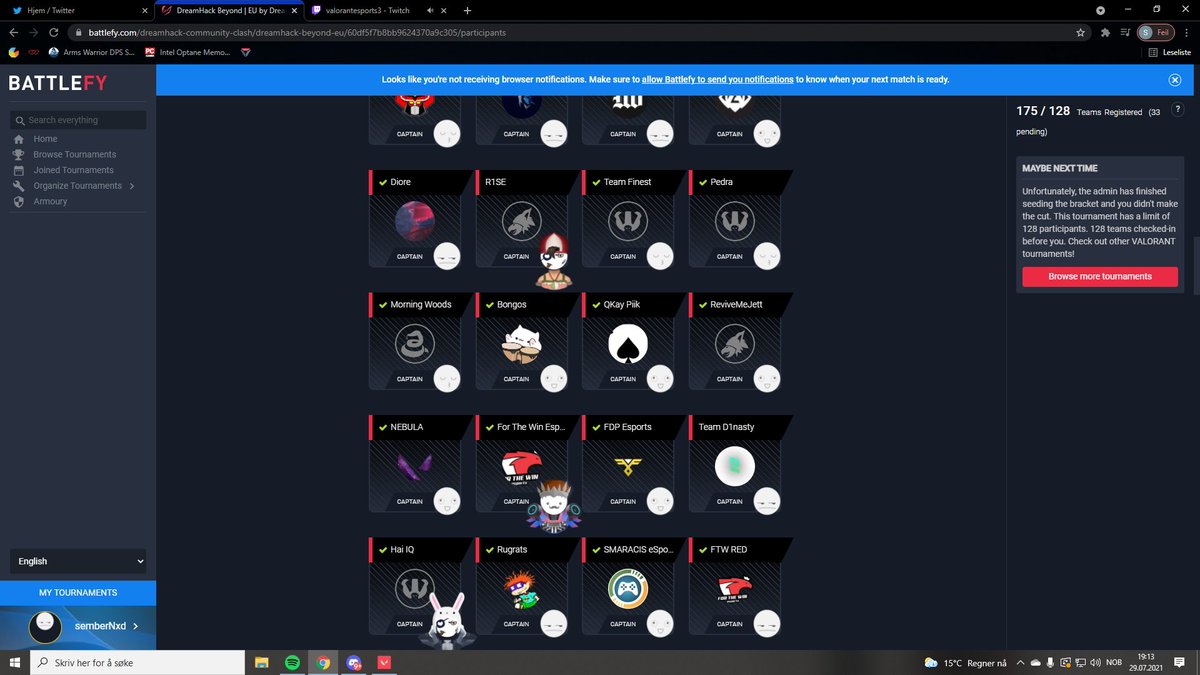Click the help question mark icon

[1177, 110]
